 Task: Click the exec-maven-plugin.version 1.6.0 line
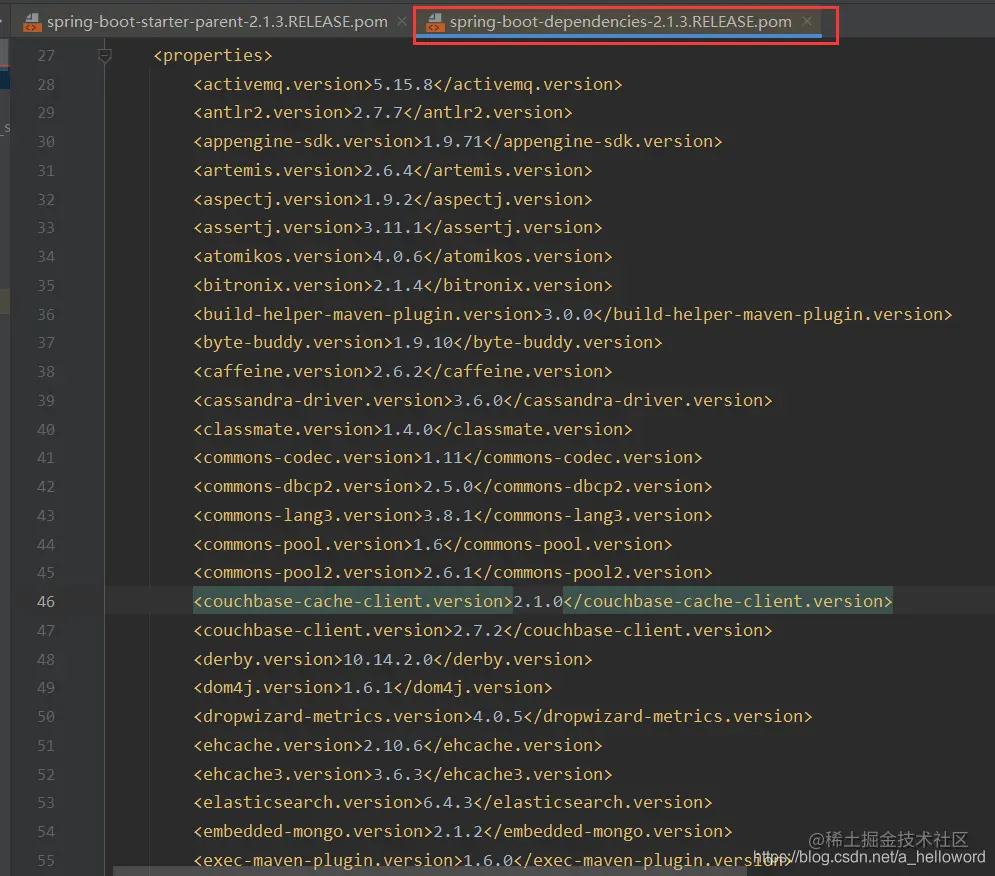[x=493, y=860]
